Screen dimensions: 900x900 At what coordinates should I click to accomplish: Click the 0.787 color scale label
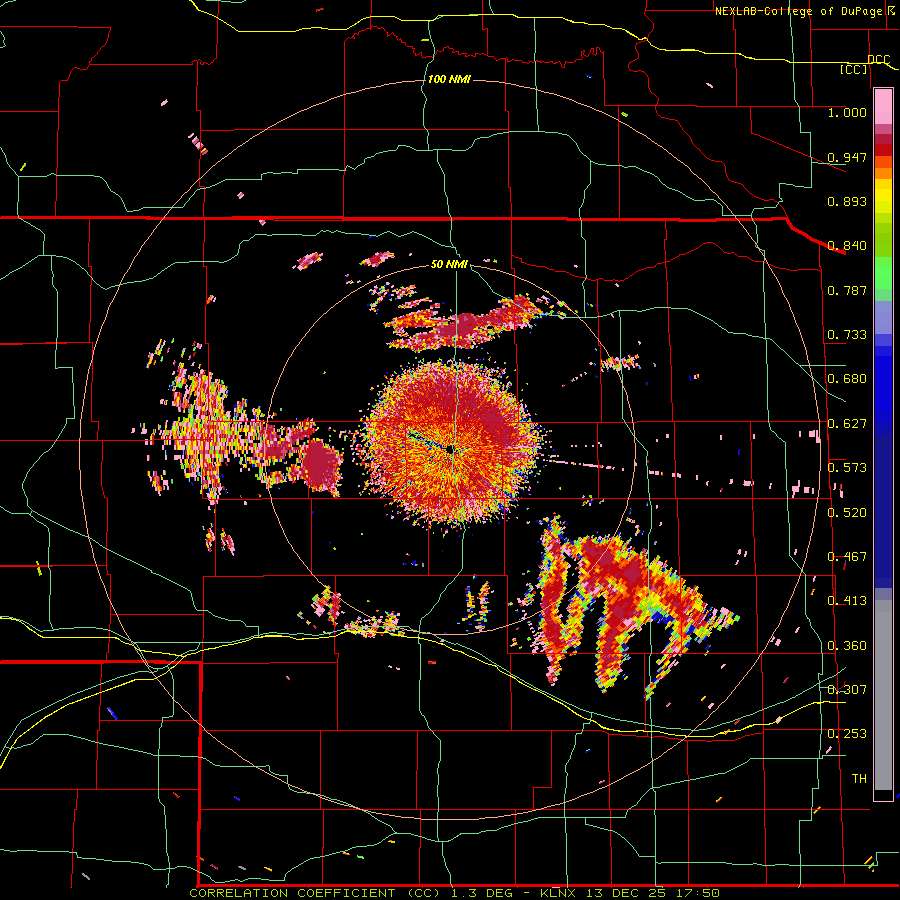(847, 290)
